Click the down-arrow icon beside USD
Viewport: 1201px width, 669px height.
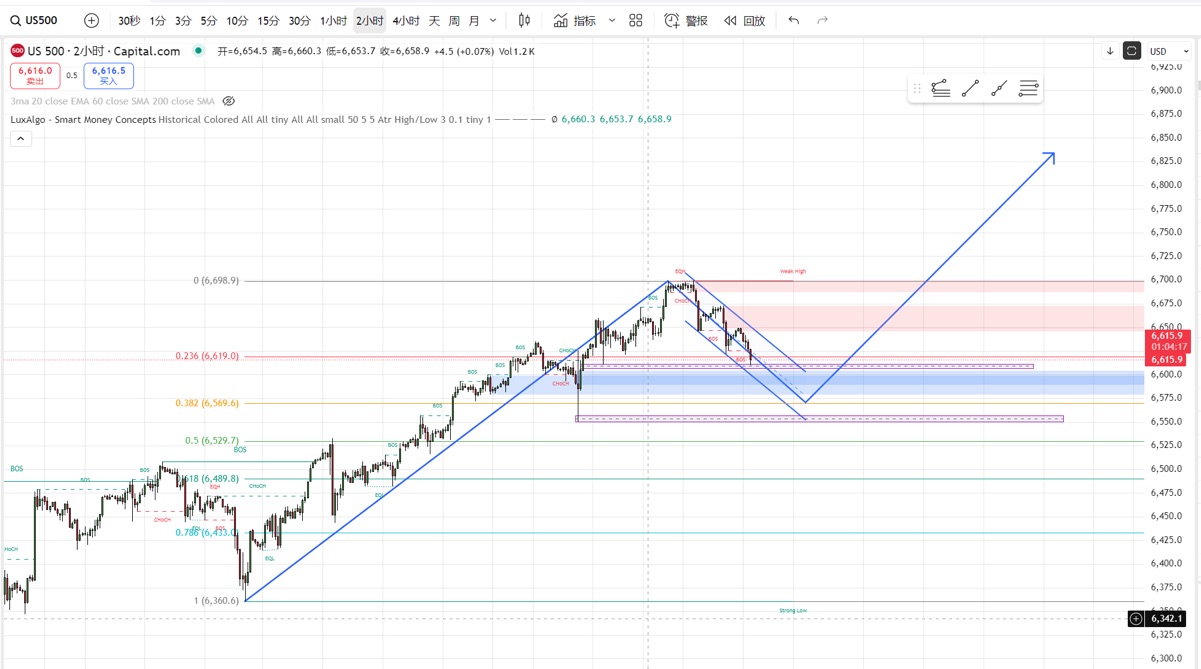[x=1110, y=51]
